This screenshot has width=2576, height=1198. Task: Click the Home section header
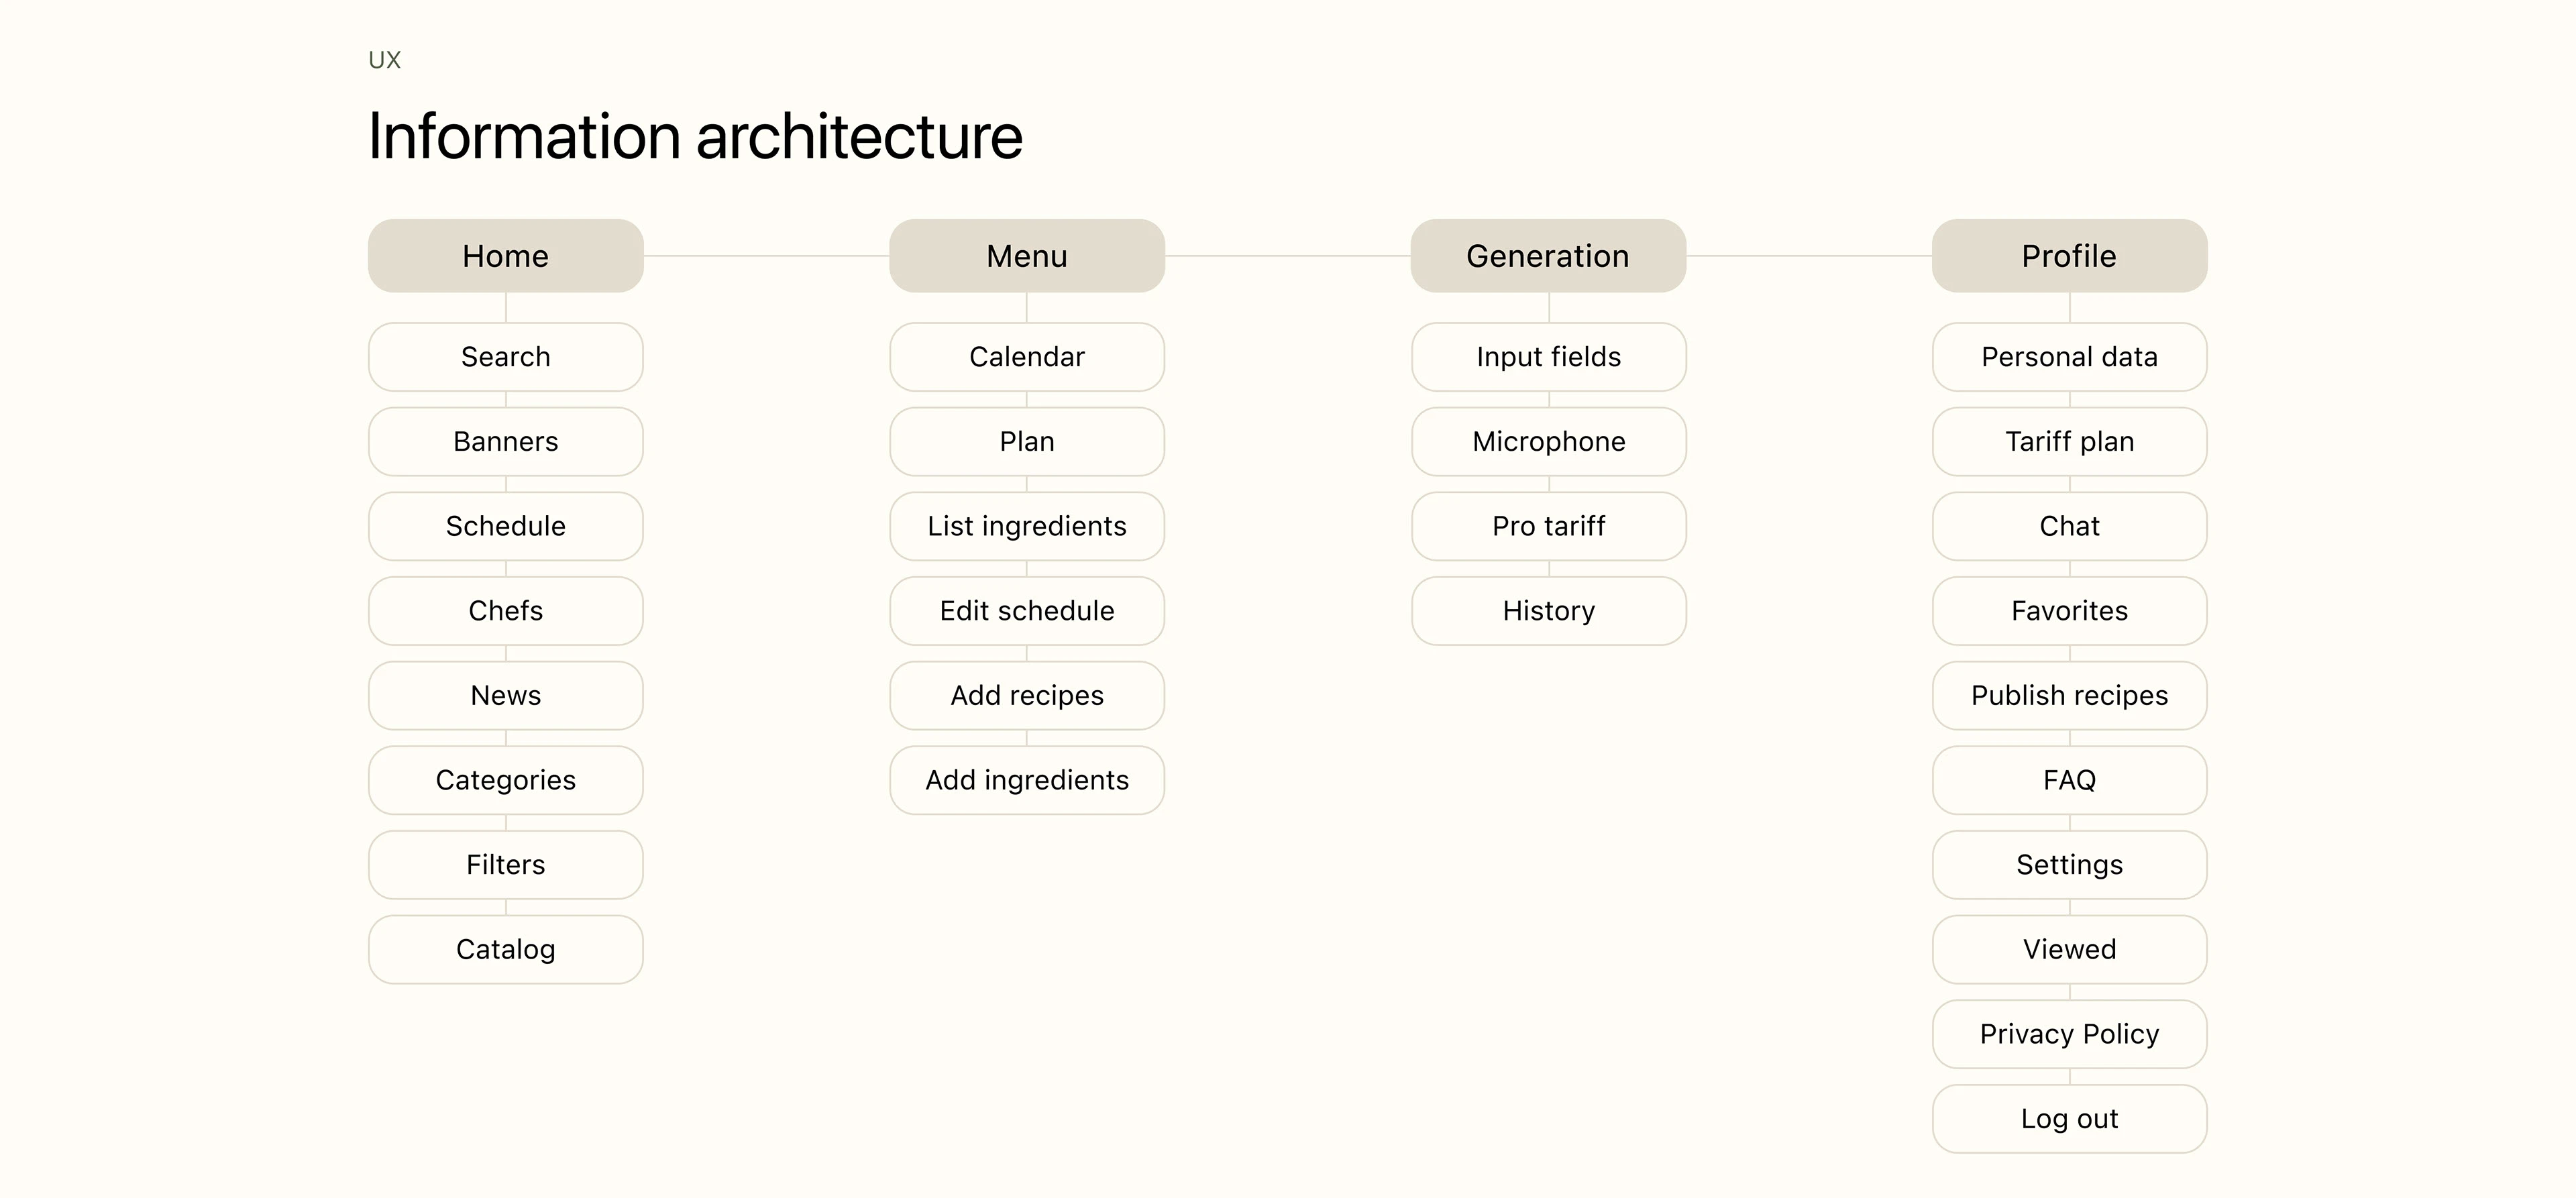505,256
